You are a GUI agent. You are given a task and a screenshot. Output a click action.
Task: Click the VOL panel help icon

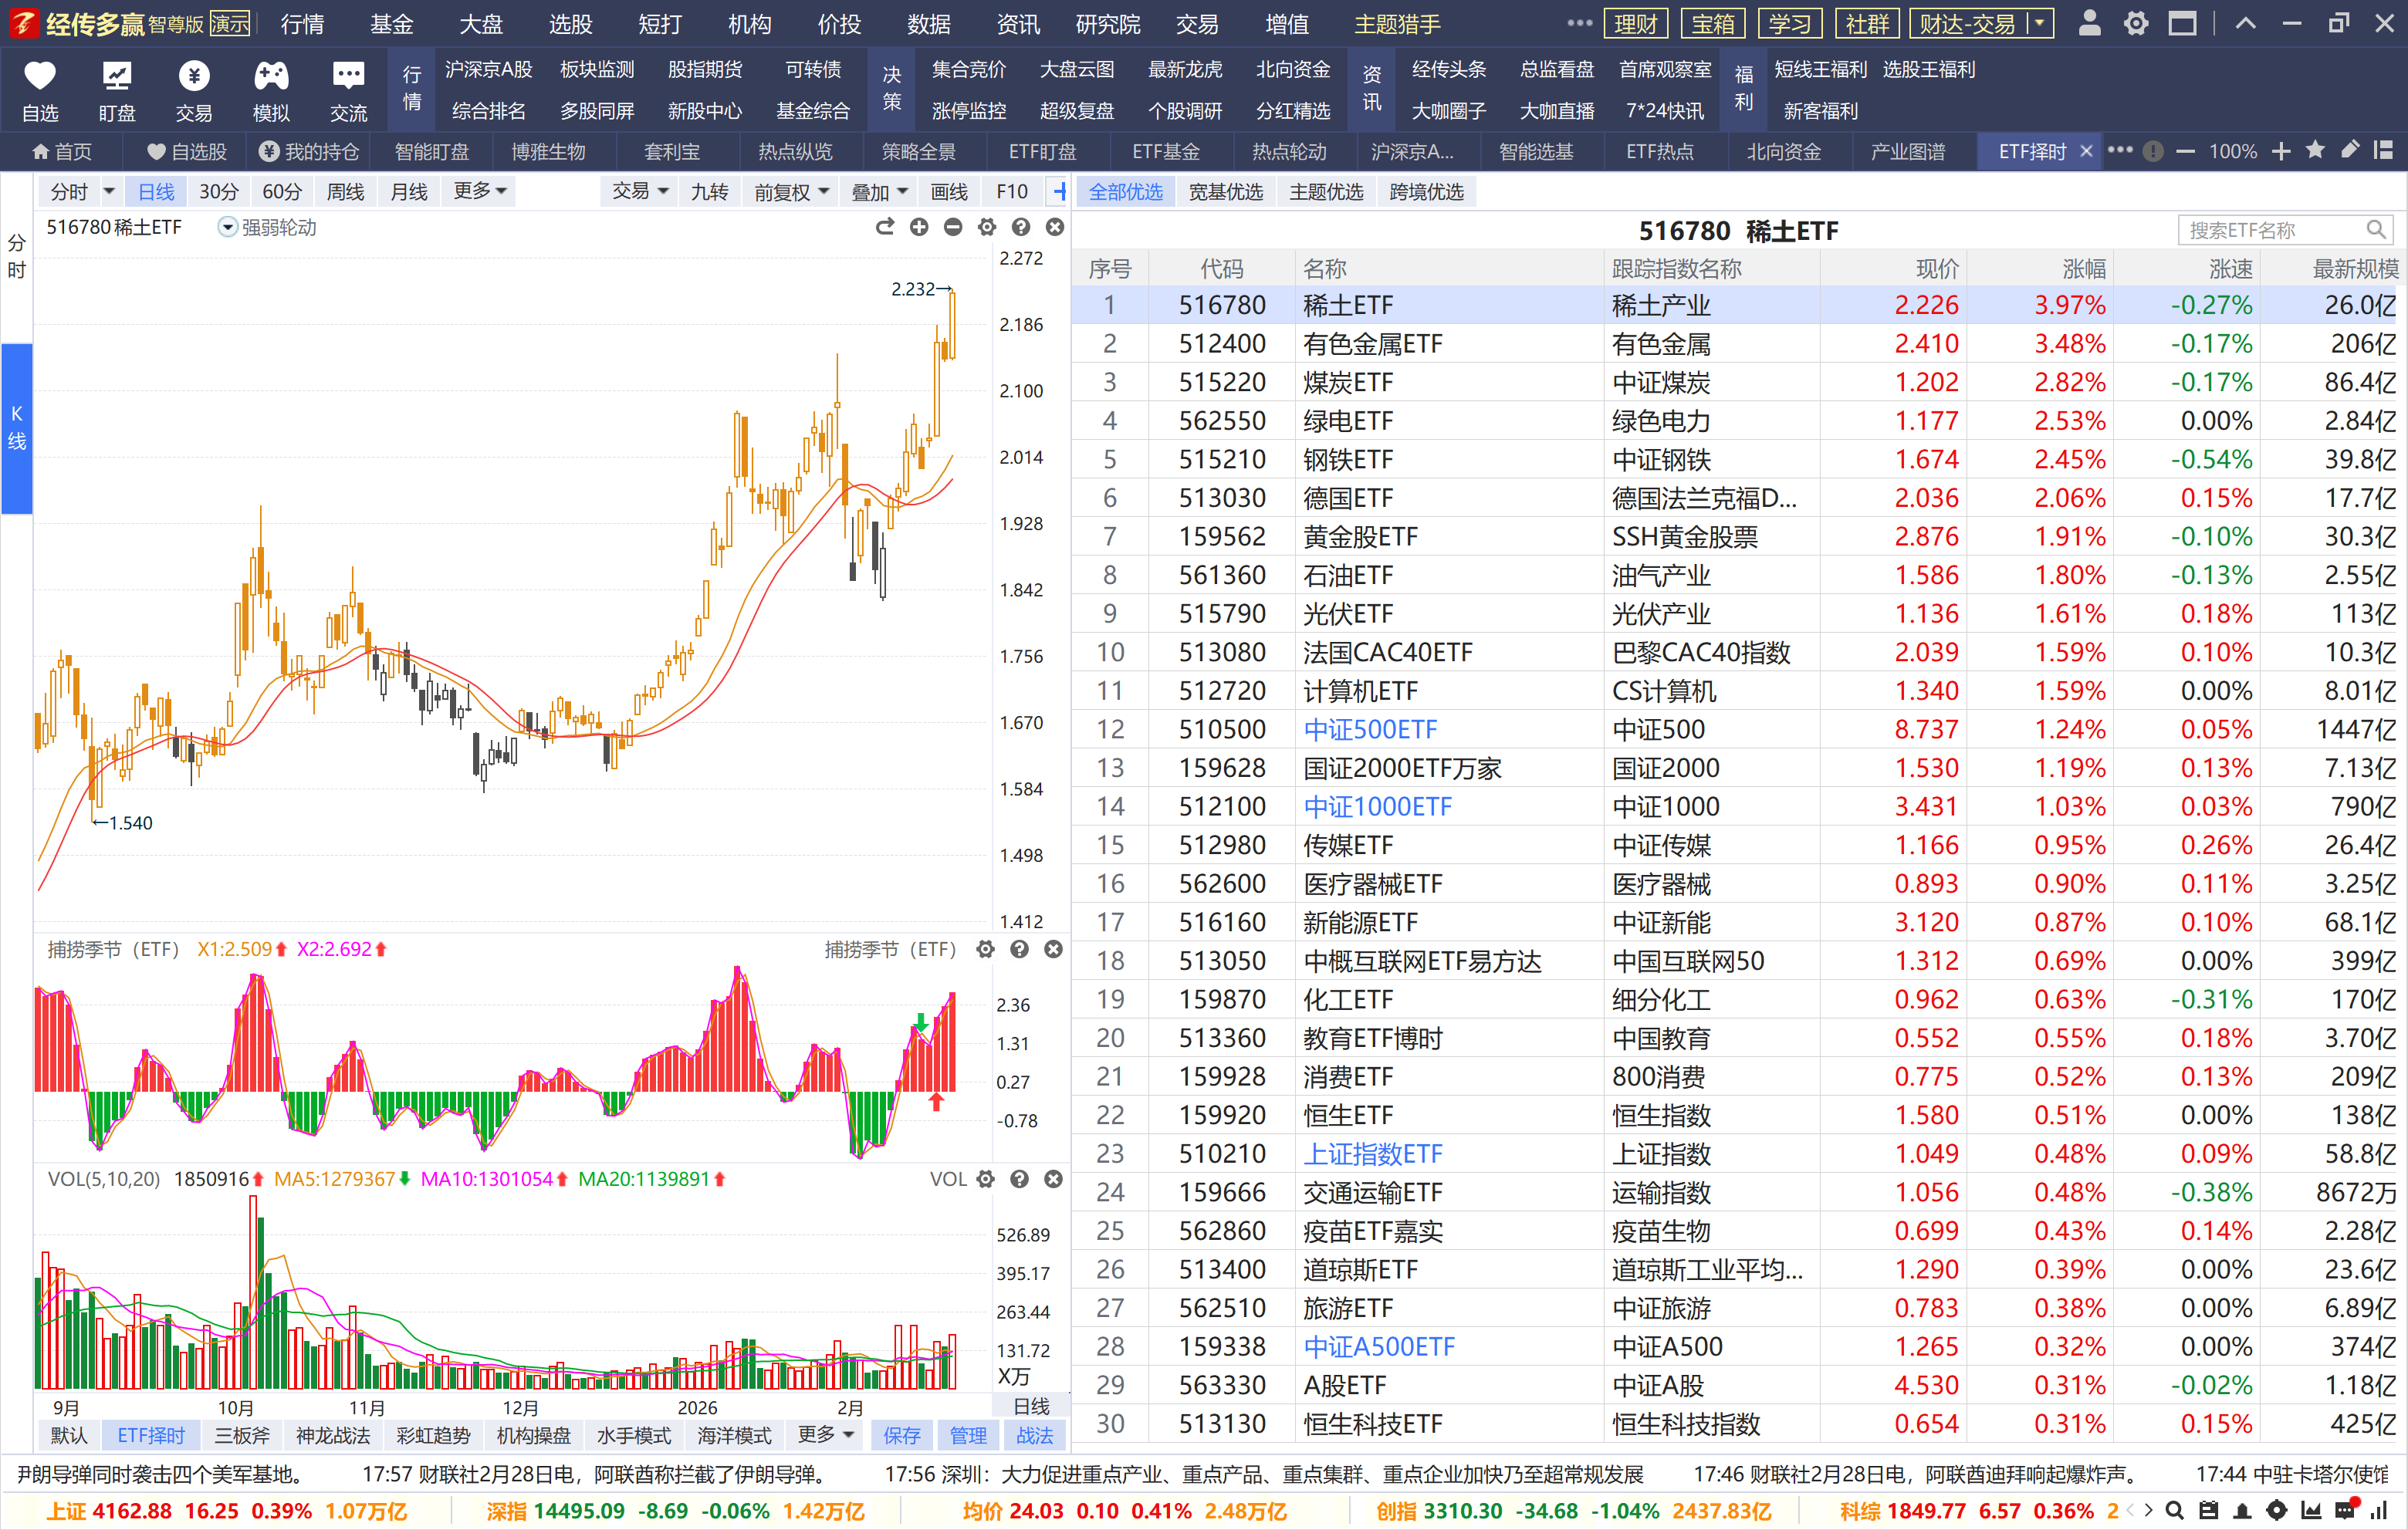(1019, 1180)
